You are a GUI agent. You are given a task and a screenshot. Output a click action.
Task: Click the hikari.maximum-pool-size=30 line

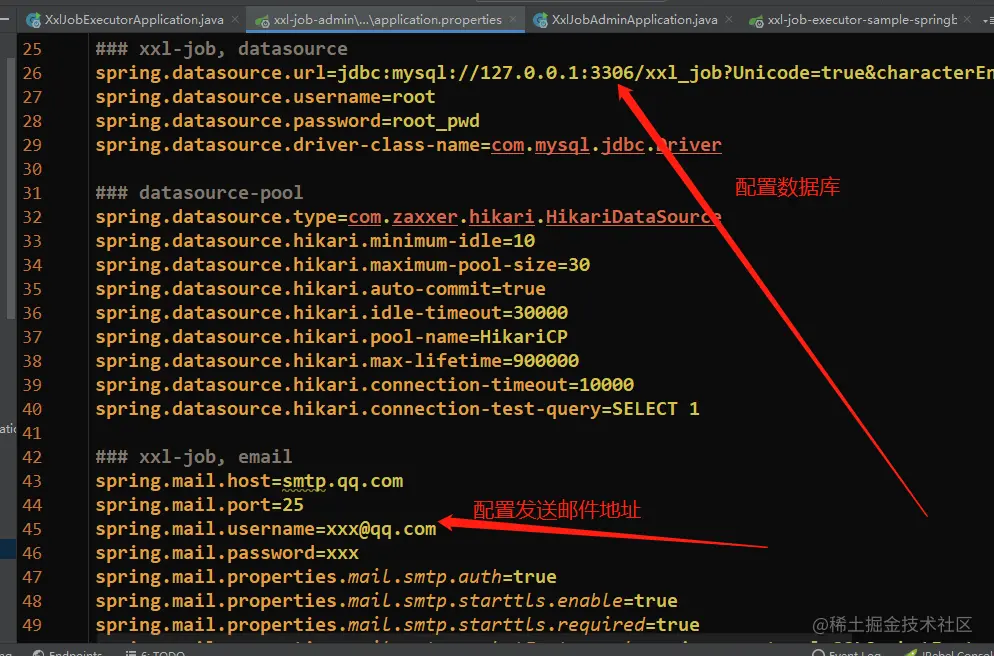pos(343,265)
